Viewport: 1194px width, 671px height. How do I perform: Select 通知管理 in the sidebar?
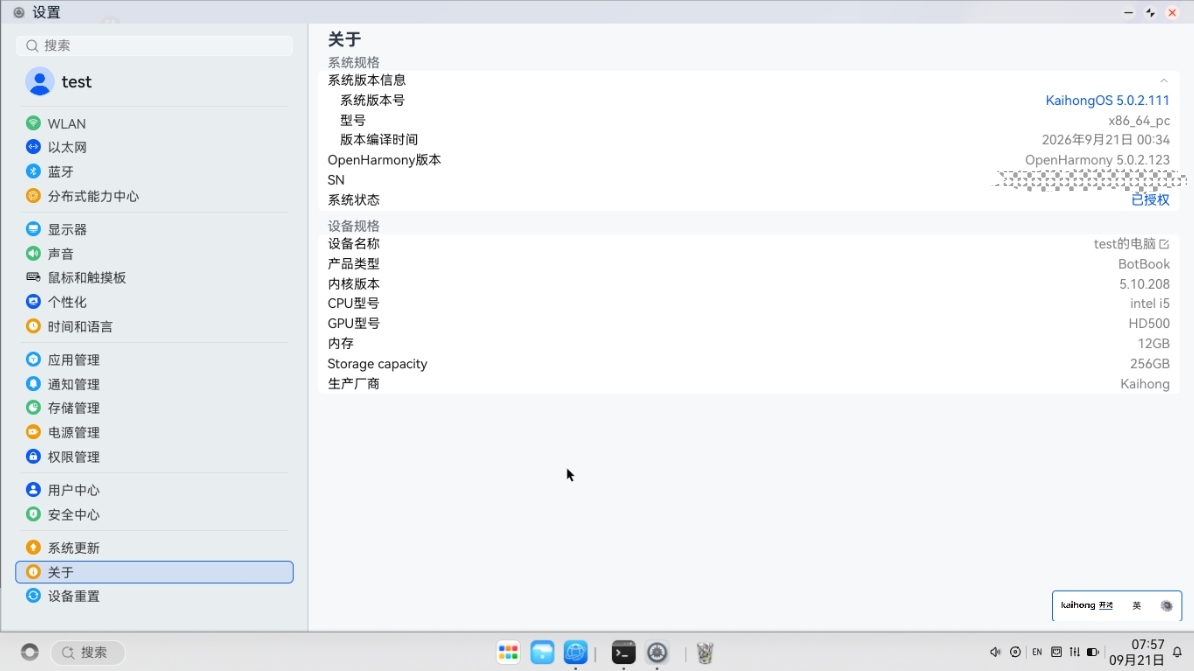[x=154, y=384]
